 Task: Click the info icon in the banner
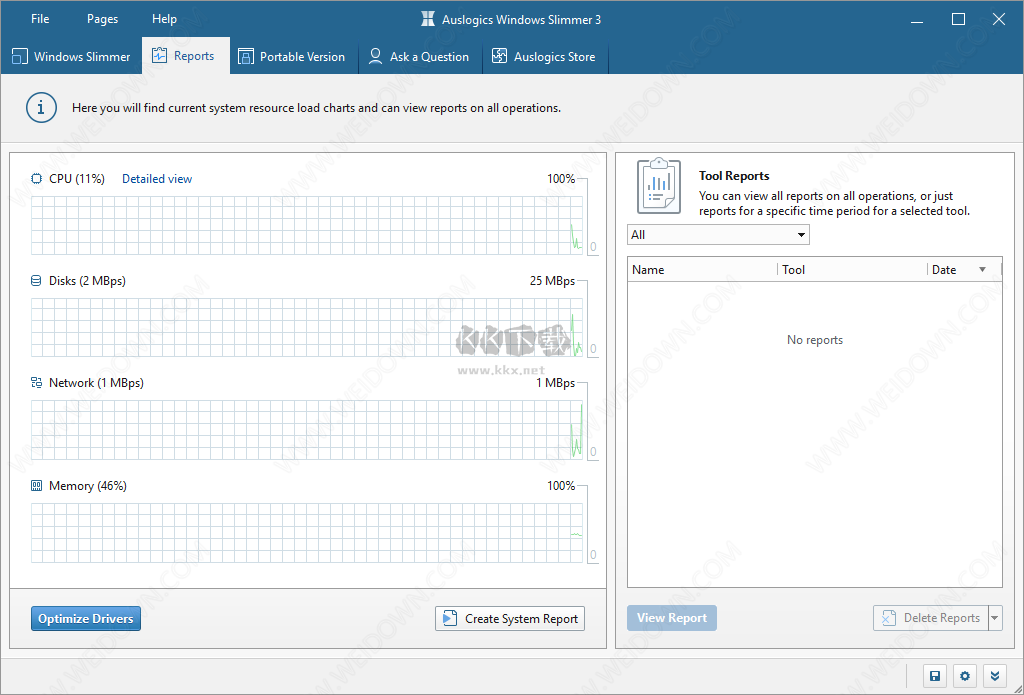pyautogui.click(x=41, y=108)
